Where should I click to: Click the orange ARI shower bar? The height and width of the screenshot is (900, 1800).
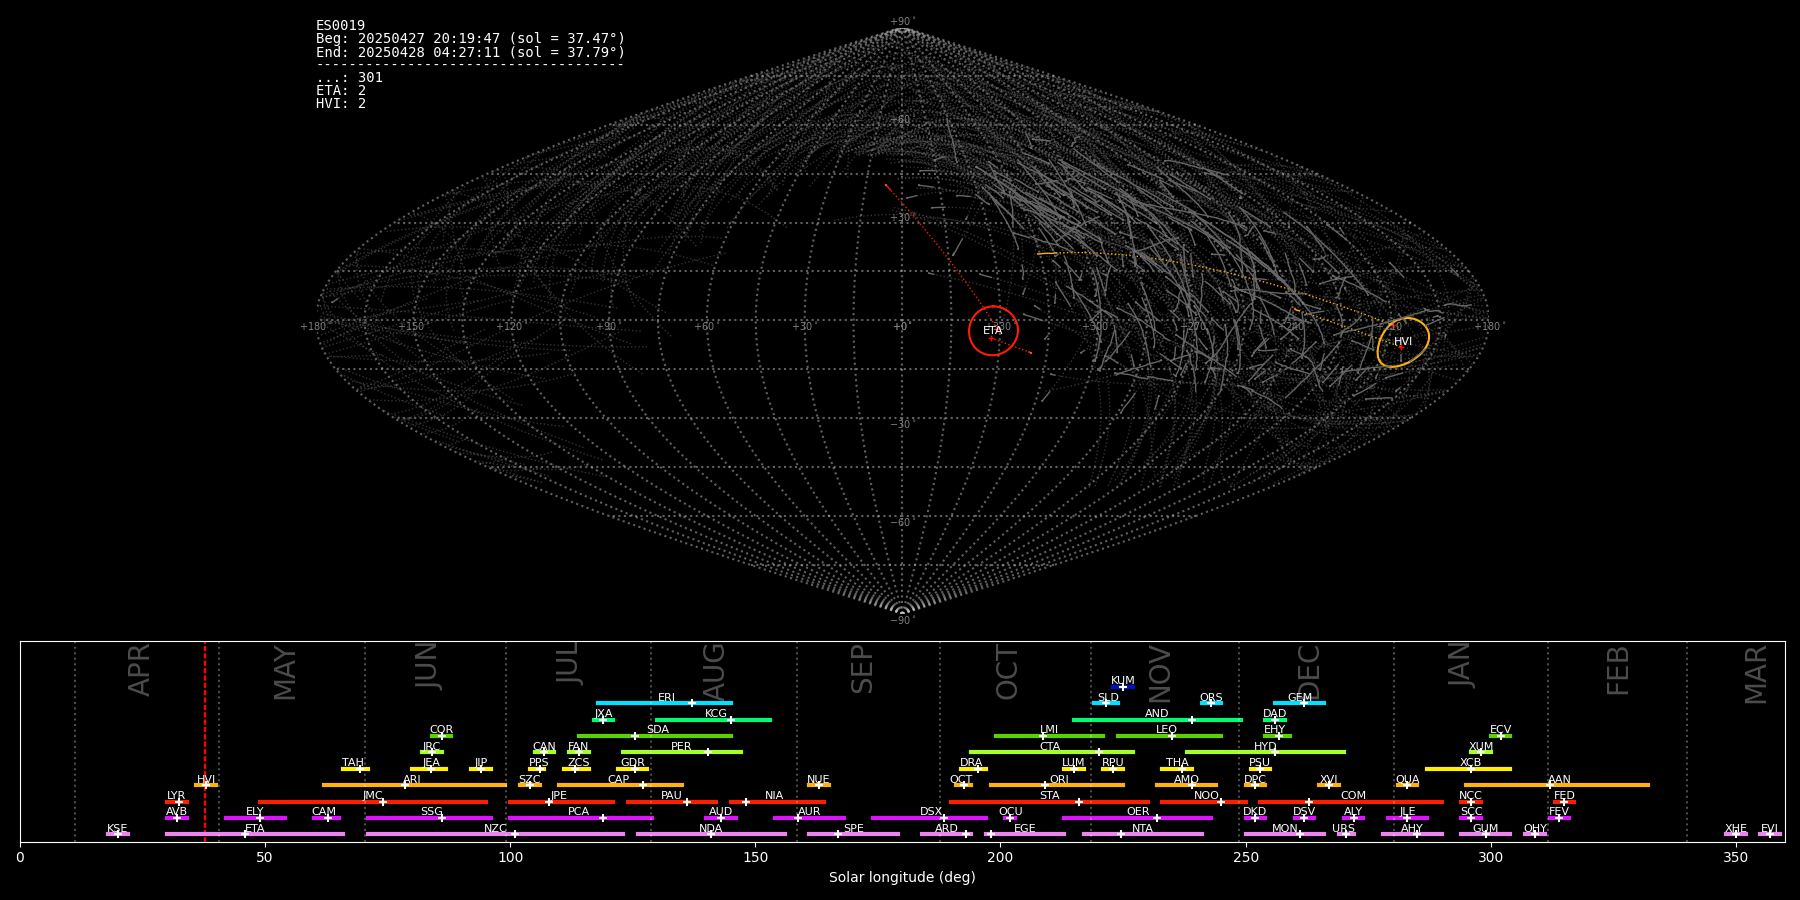(x=414, y=785)
